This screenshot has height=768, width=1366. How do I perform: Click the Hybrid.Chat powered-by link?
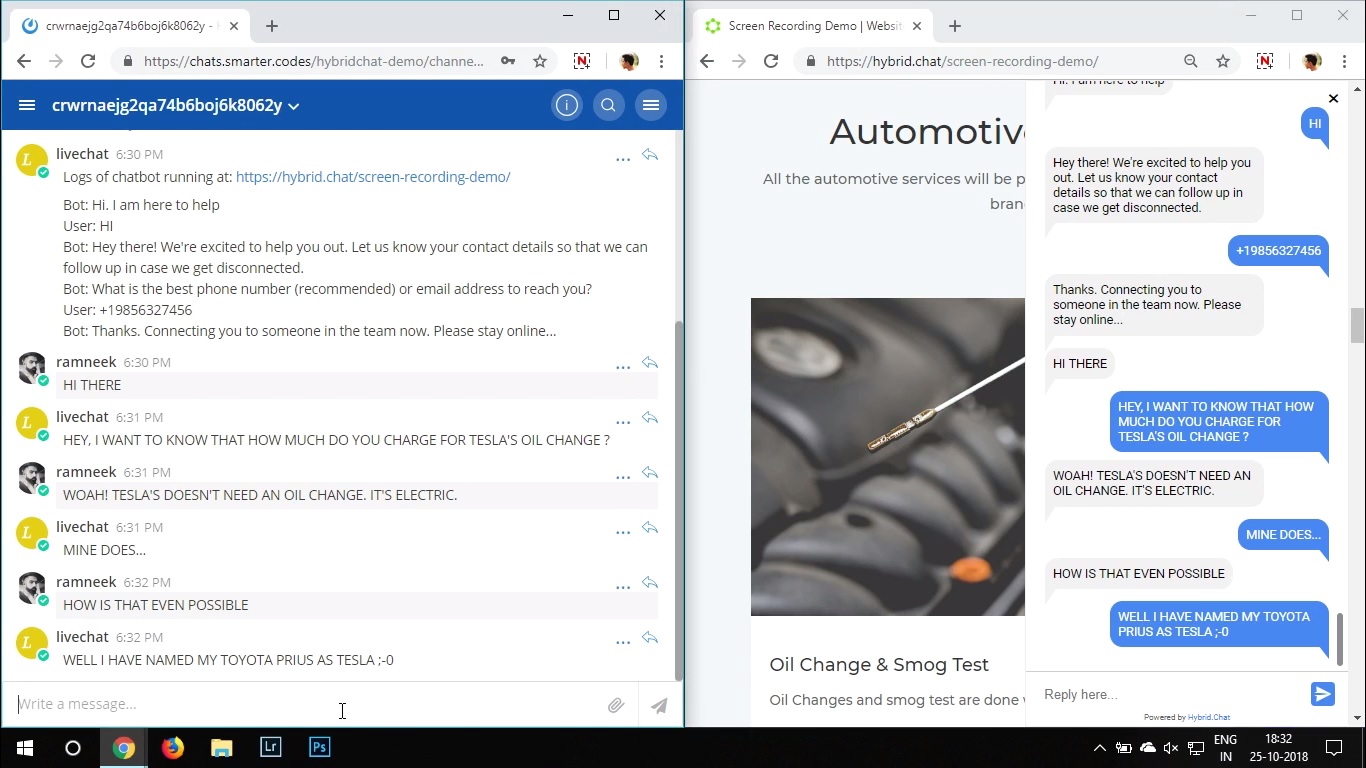tap(1208, 717)
